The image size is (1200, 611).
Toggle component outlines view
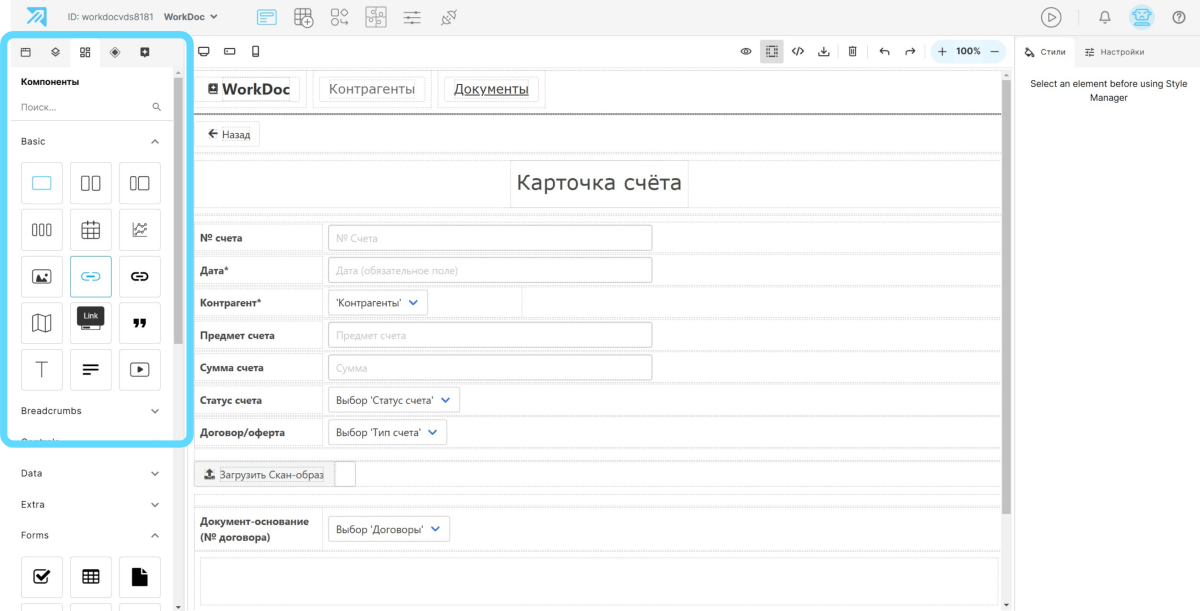coord(771,51)
